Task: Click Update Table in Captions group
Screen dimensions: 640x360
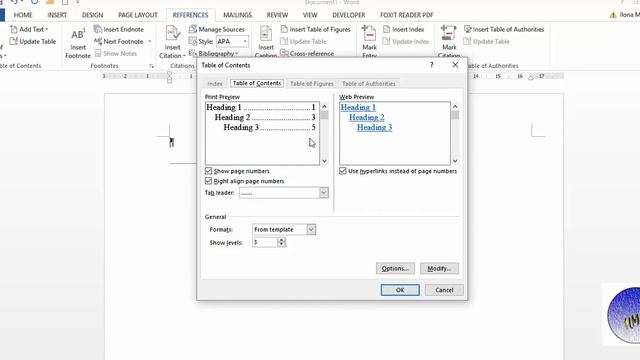Action: click(x=303, y=41)
